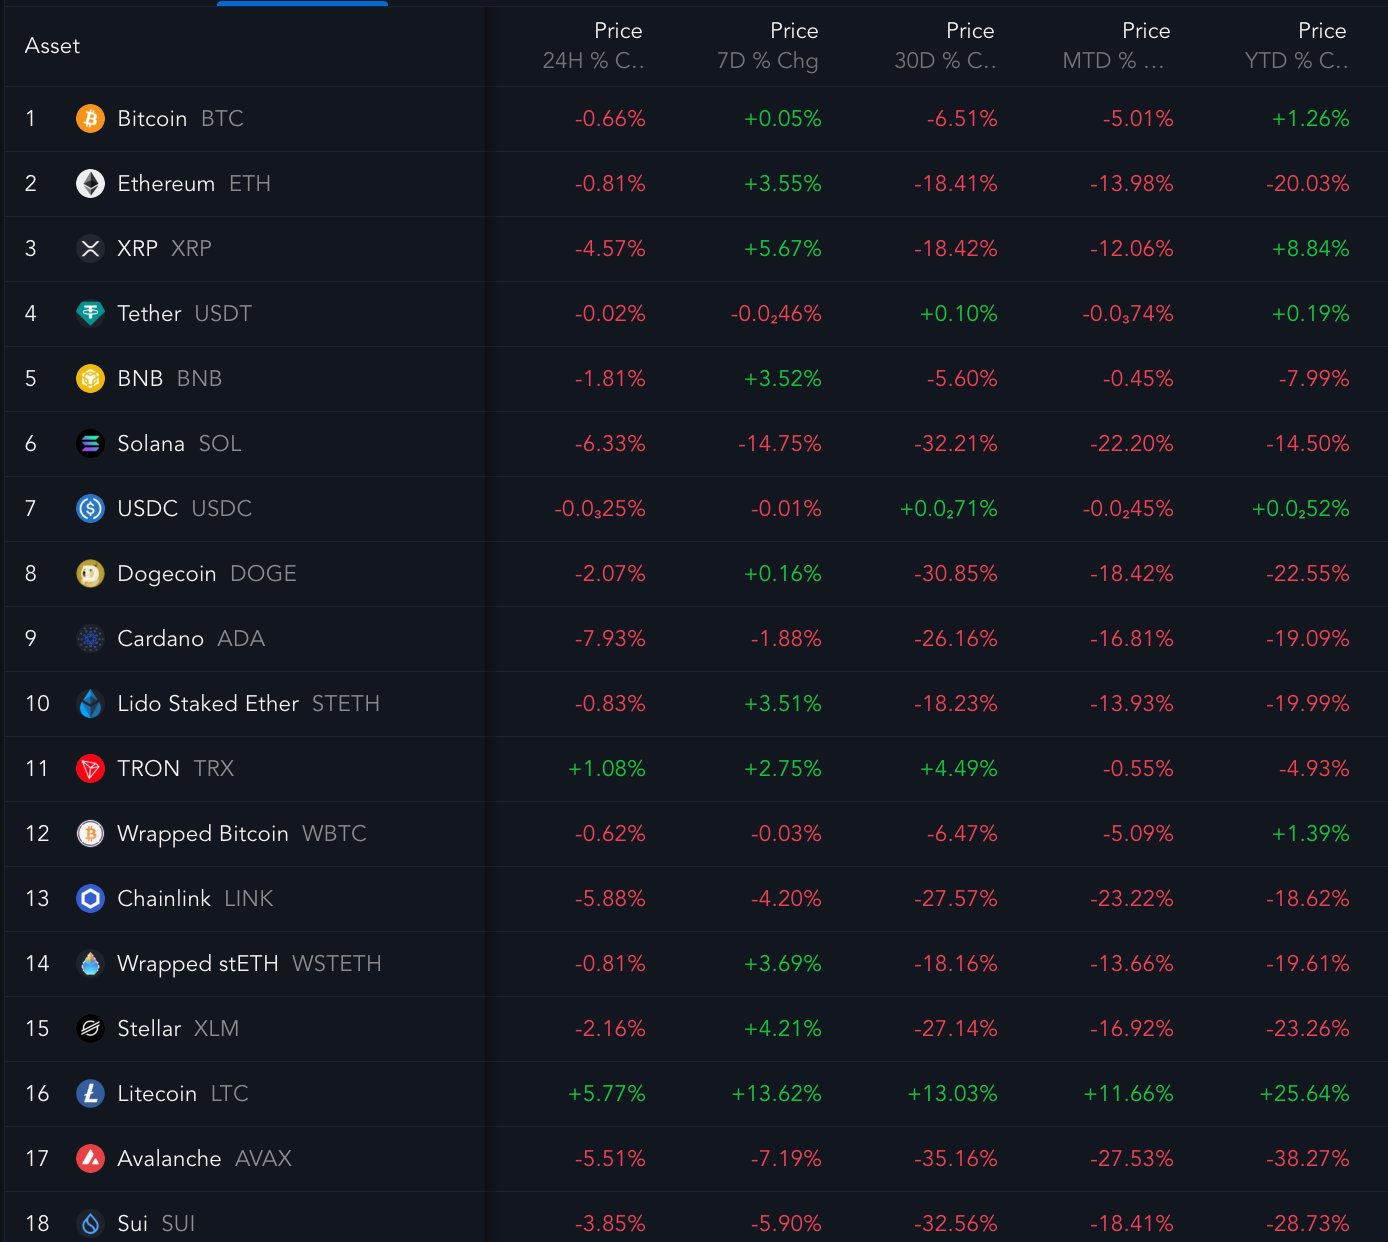Click Wrapped Bitcoin's YTD change +1.39%
The width and height of the screenshot is (1388, 1242).
(1310, 834)
